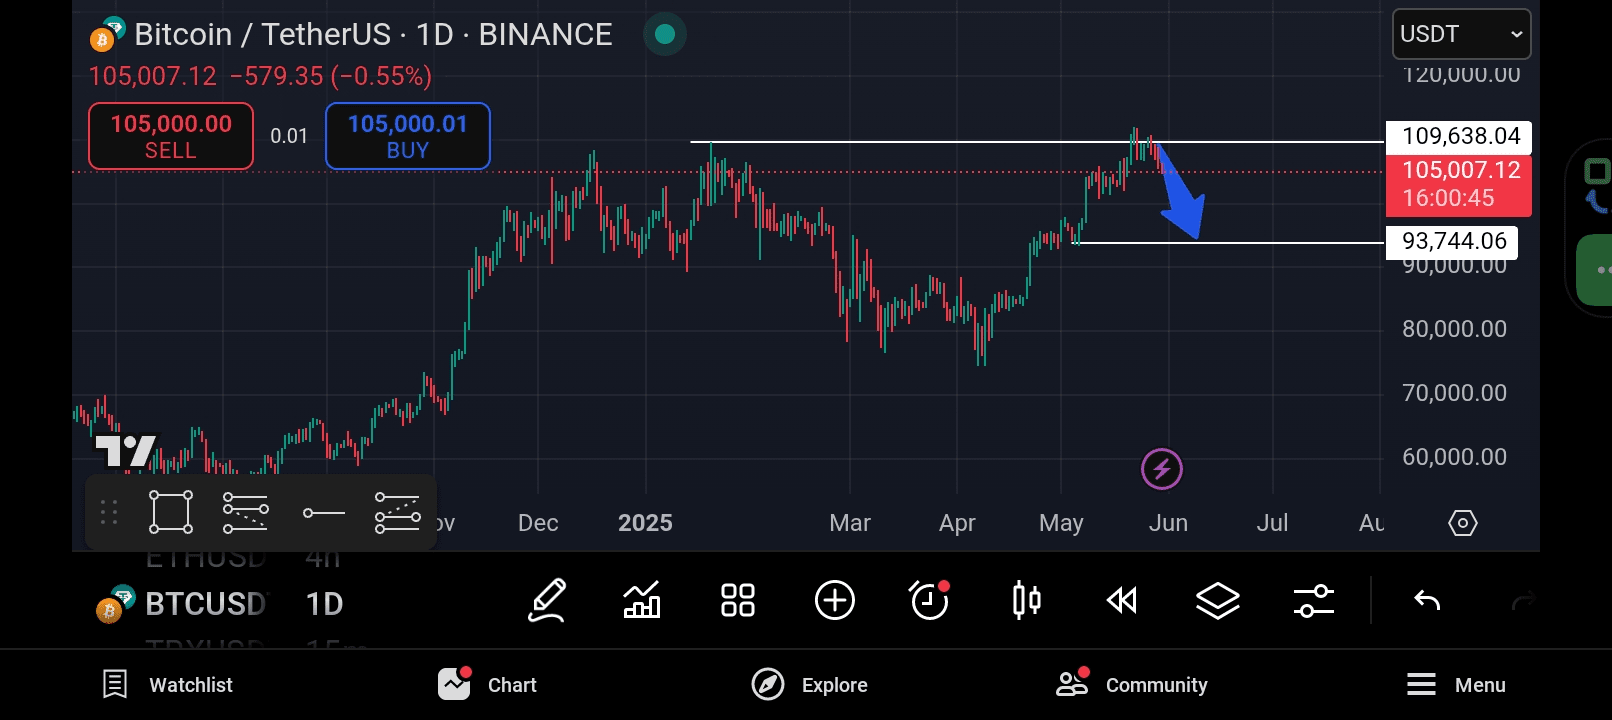Image resolution: width=1612 pixels, height=720 pixels.
Task: Open the chart scale settings hexagon icon
Action: pos(1462,523)
